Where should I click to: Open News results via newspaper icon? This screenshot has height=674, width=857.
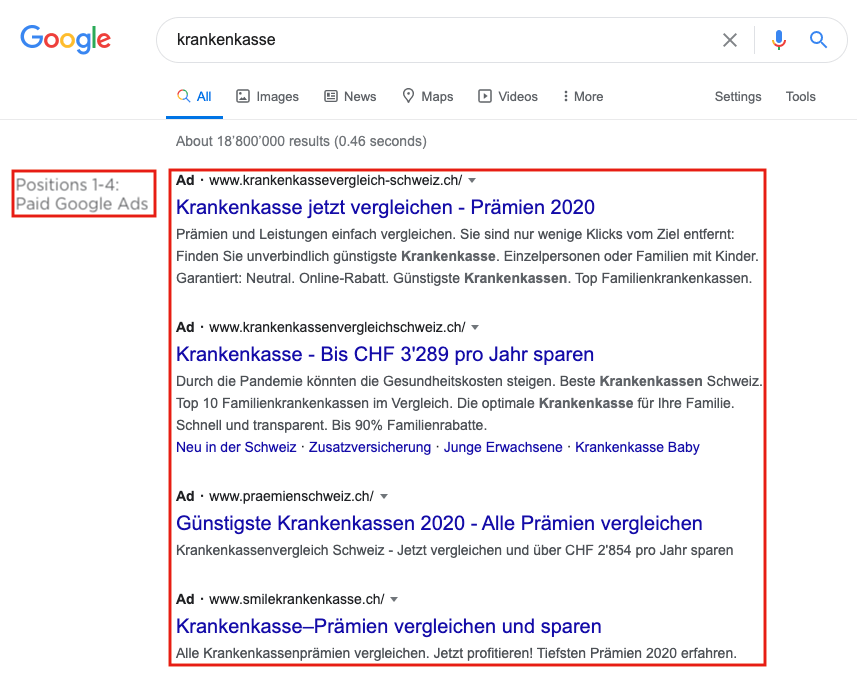coord(330,96)
